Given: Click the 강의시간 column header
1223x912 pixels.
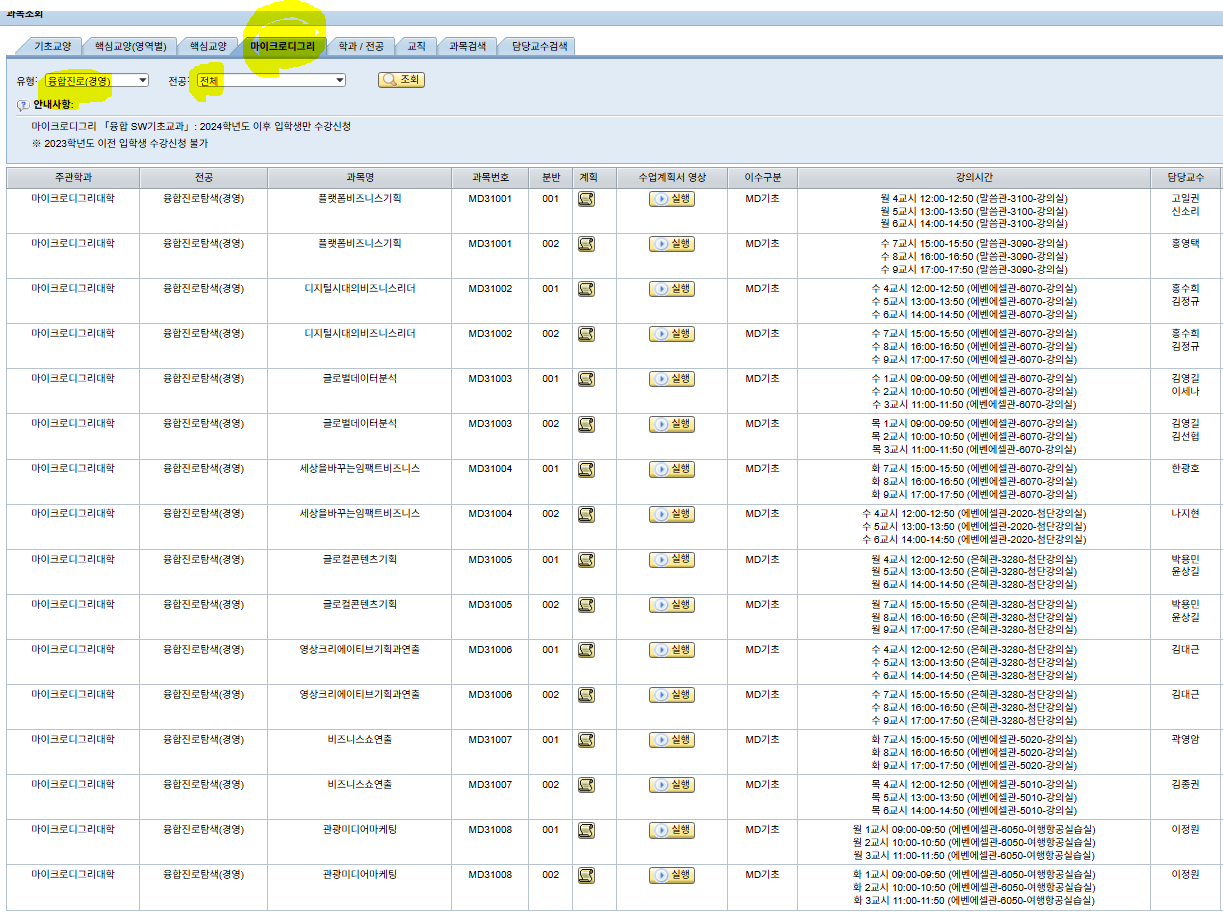Looking at the screenshot, I should 973,177.
